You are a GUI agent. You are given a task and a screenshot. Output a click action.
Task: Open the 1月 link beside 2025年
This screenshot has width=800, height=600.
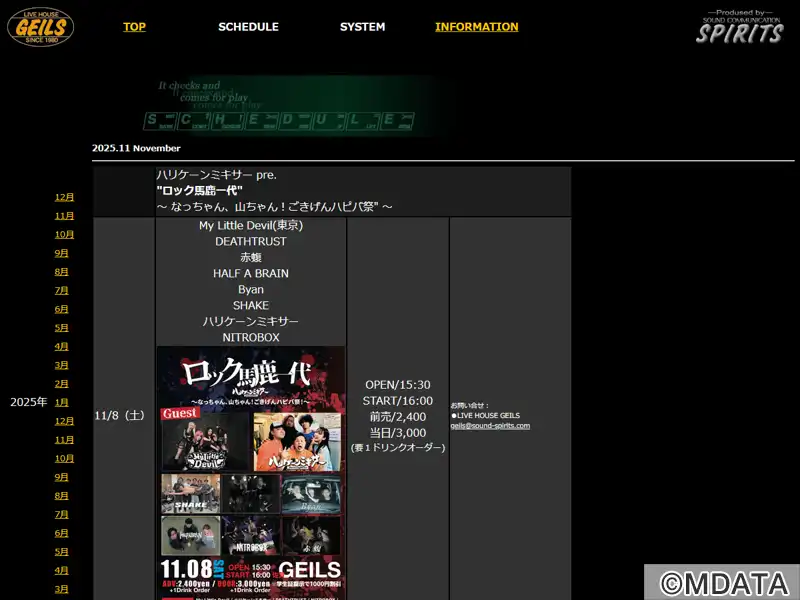click(x=62, y=402)
